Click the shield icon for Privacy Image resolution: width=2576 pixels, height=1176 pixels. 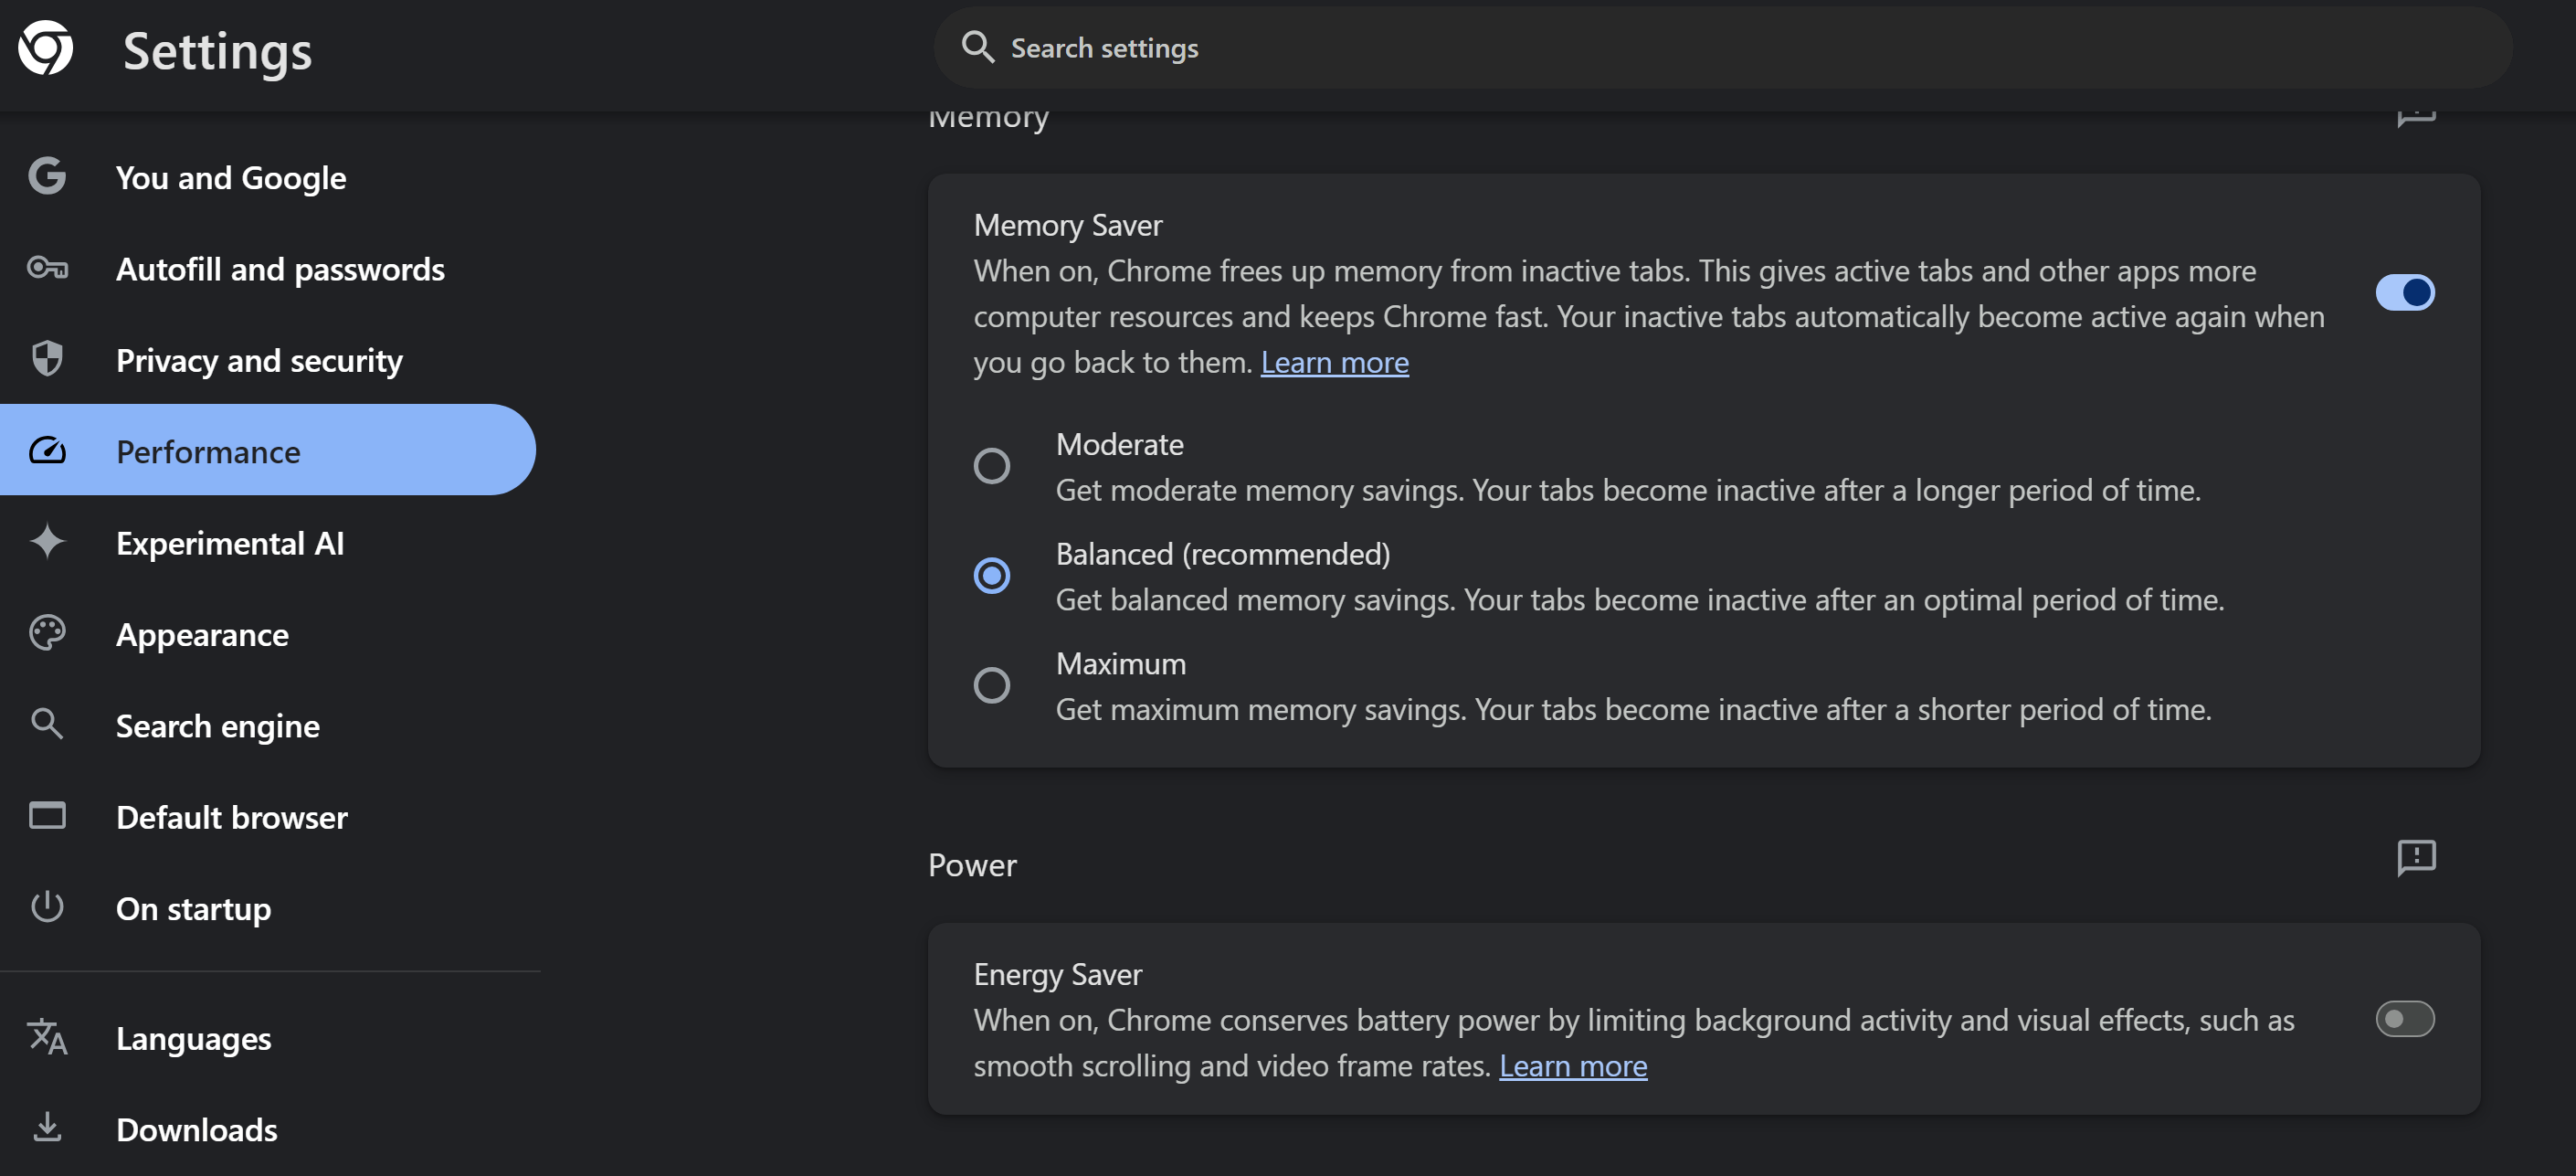tap(47, 358)
